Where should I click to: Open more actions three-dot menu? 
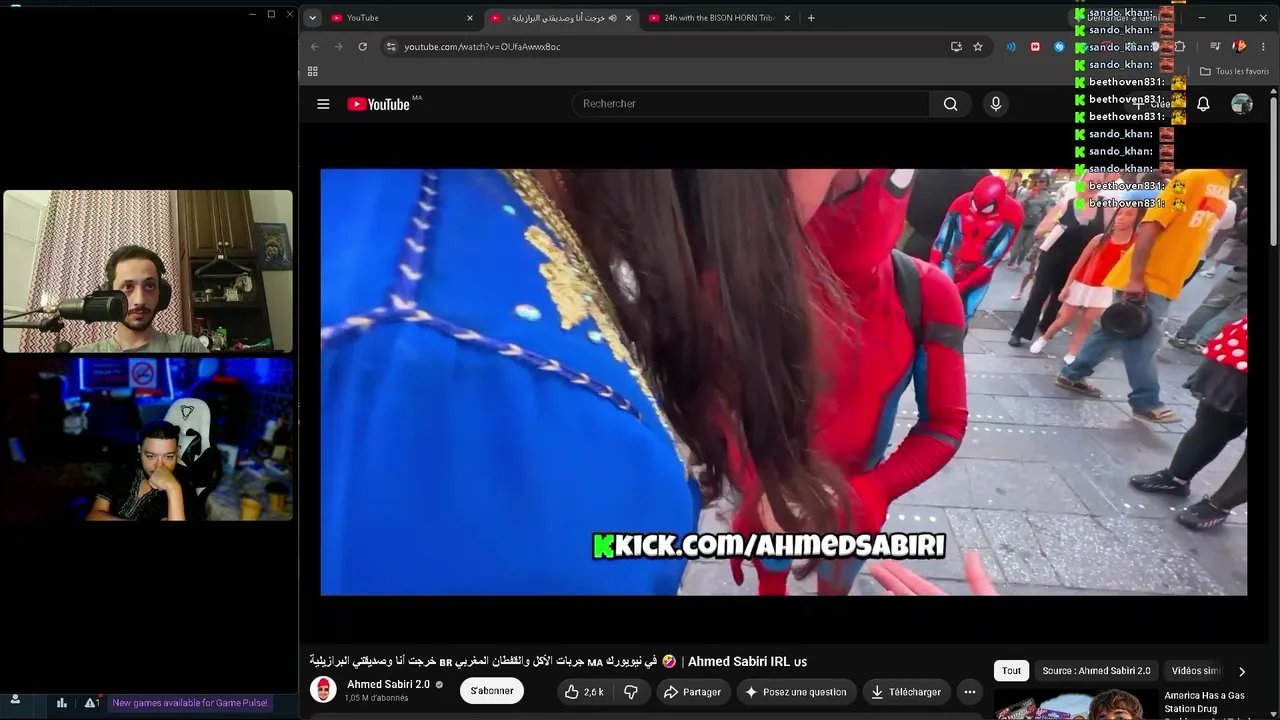pos(969,692)
